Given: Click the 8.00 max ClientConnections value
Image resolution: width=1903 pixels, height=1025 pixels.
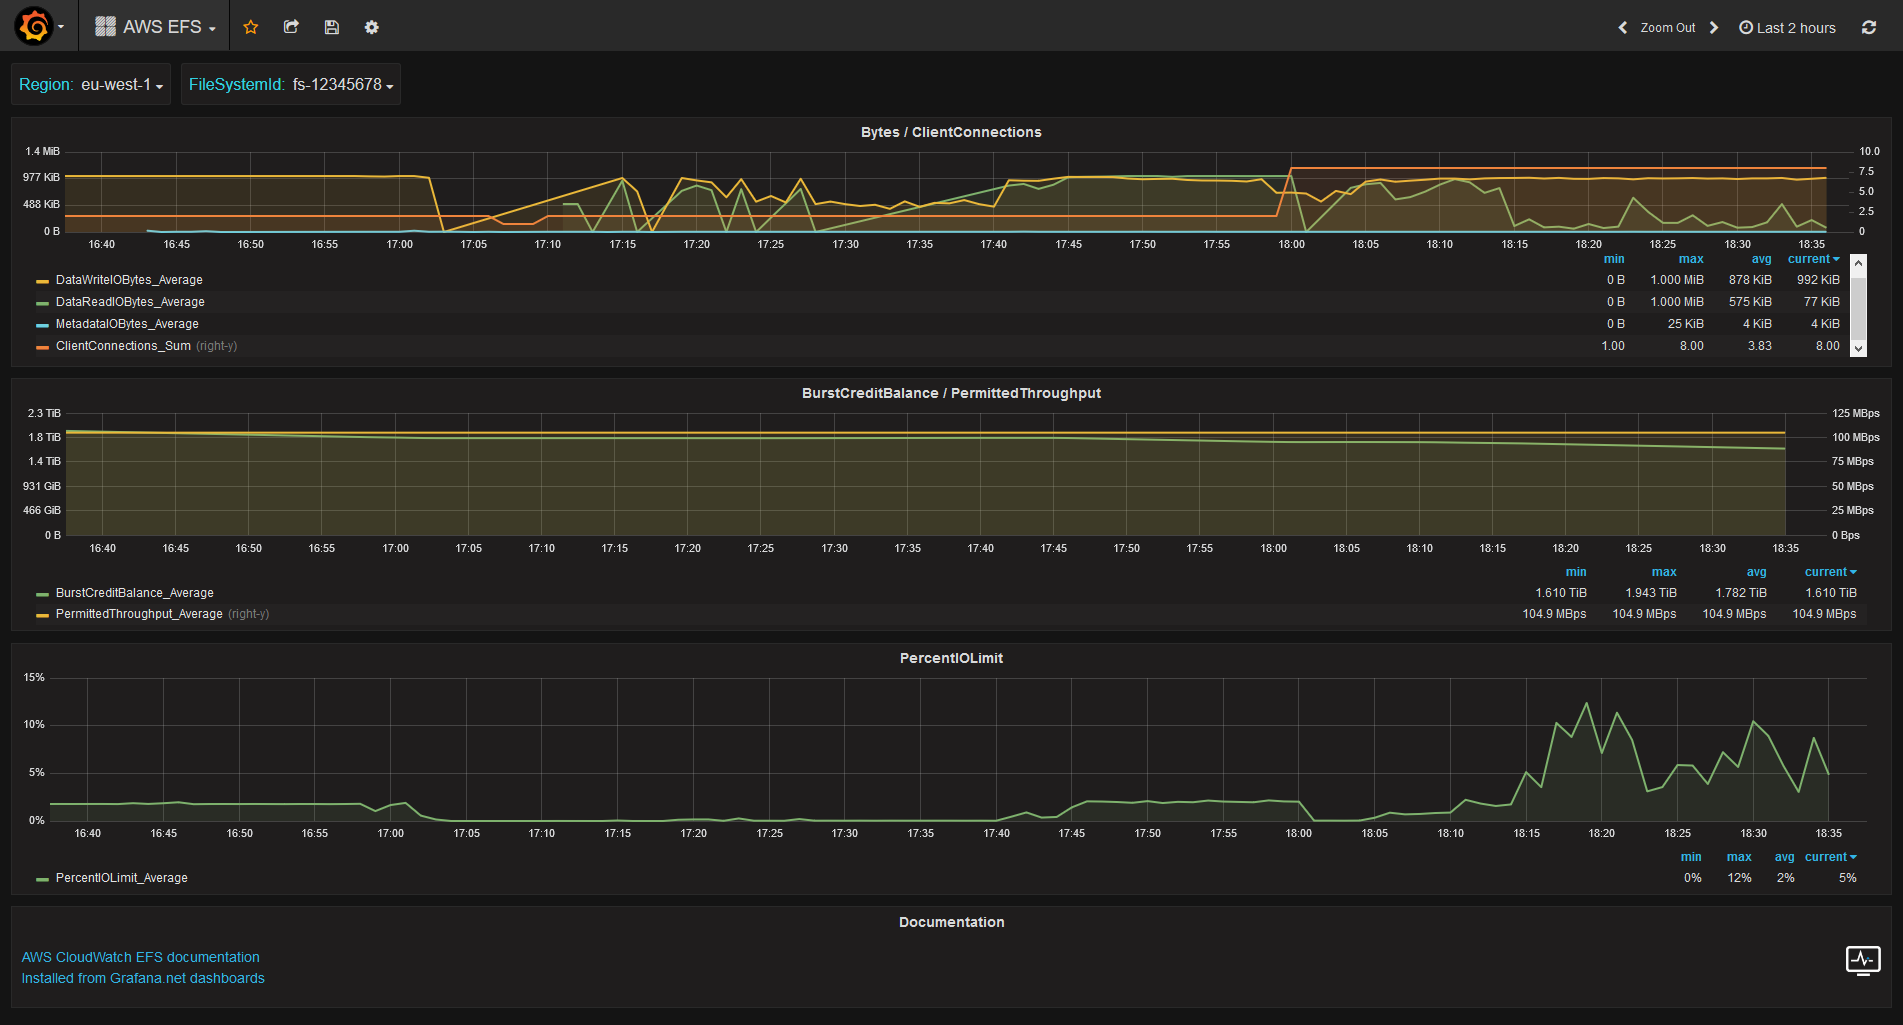Looking at the screenshot, I should click(x=1692, y=346).
